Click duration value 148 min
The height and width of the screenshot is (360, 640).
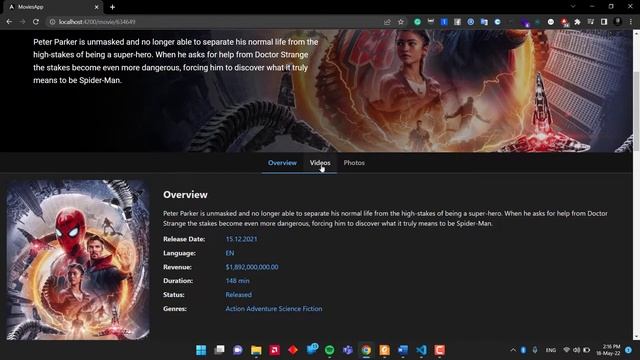coord(238,281)
